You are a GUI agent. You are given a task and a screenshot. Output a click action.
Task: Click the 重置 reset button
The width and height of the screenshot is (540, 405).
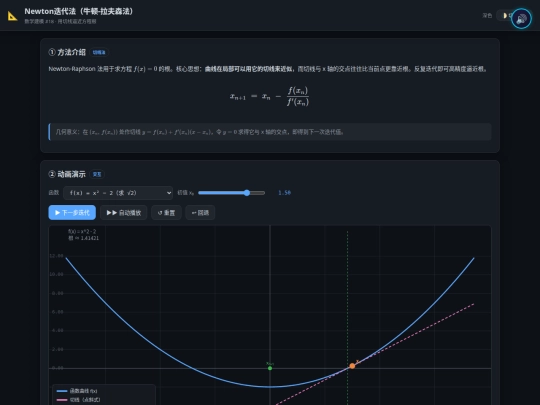166,212
